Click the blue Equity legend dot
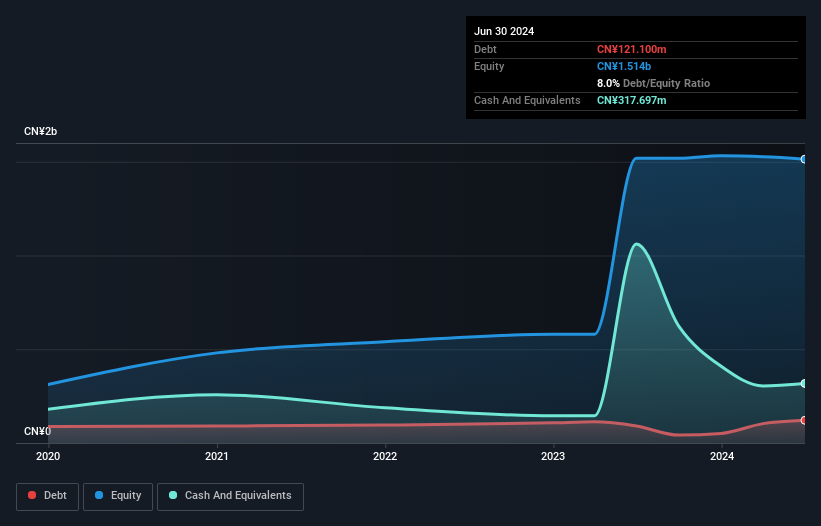This screenshot has height=526, width=821. pyautogui.click(x=99, y=495)
